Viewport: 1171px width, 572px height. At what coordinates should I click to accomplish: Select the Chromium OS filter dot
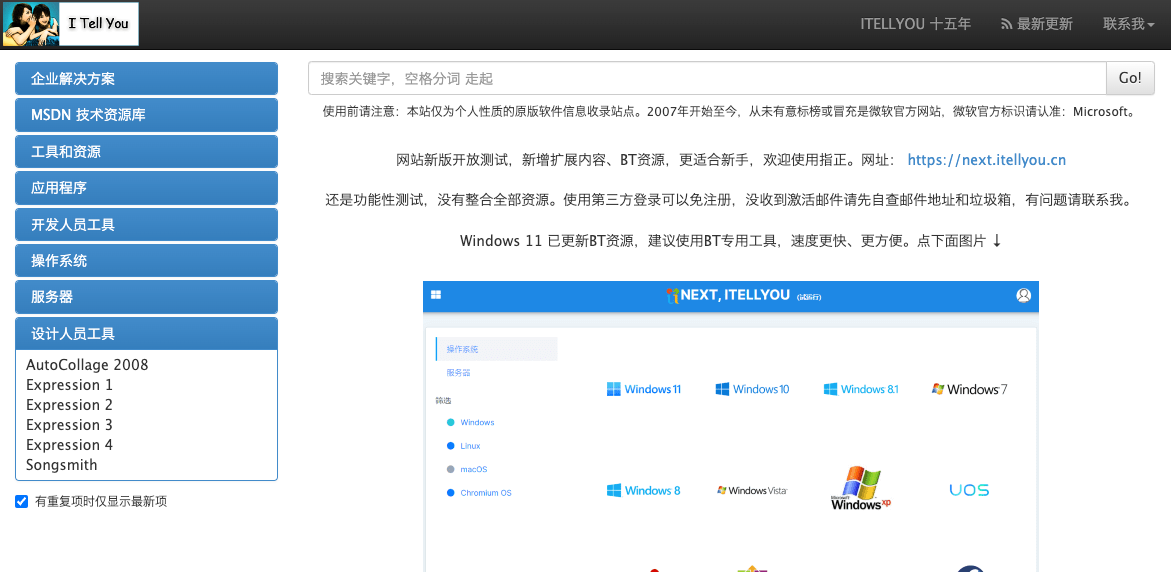point(450,493)
